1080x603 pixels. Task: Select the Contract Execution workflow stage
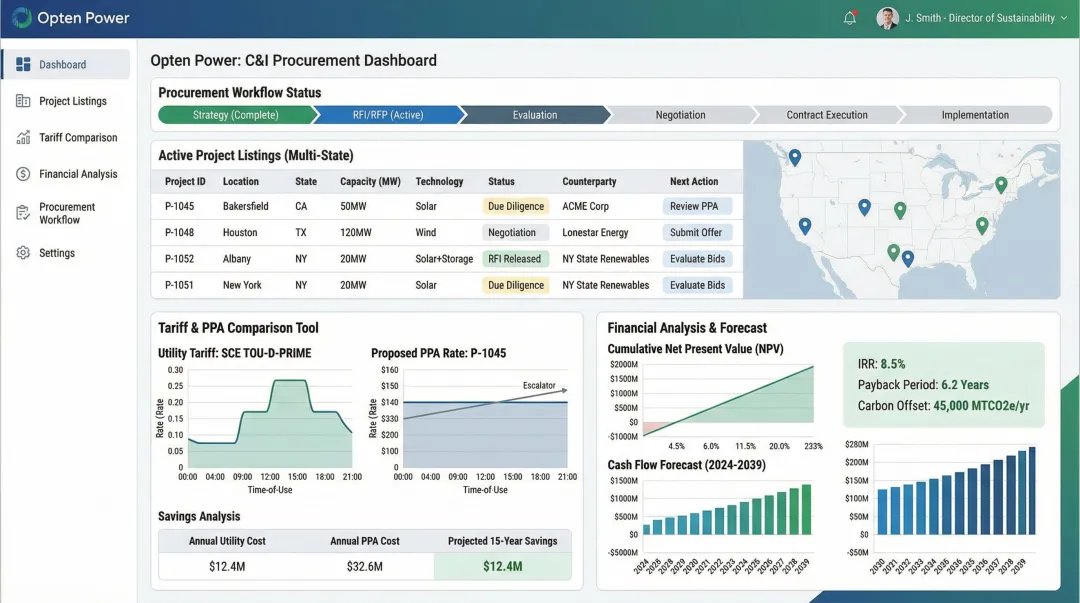pos(826,114)
